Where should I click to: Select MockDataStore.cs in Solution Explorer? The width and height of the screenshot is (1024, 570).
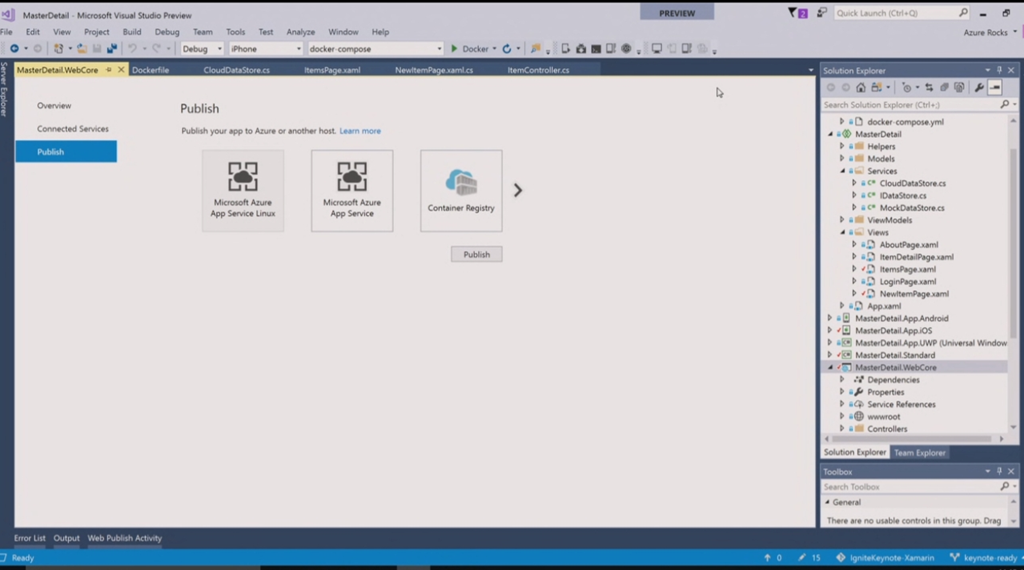point(912,208)
